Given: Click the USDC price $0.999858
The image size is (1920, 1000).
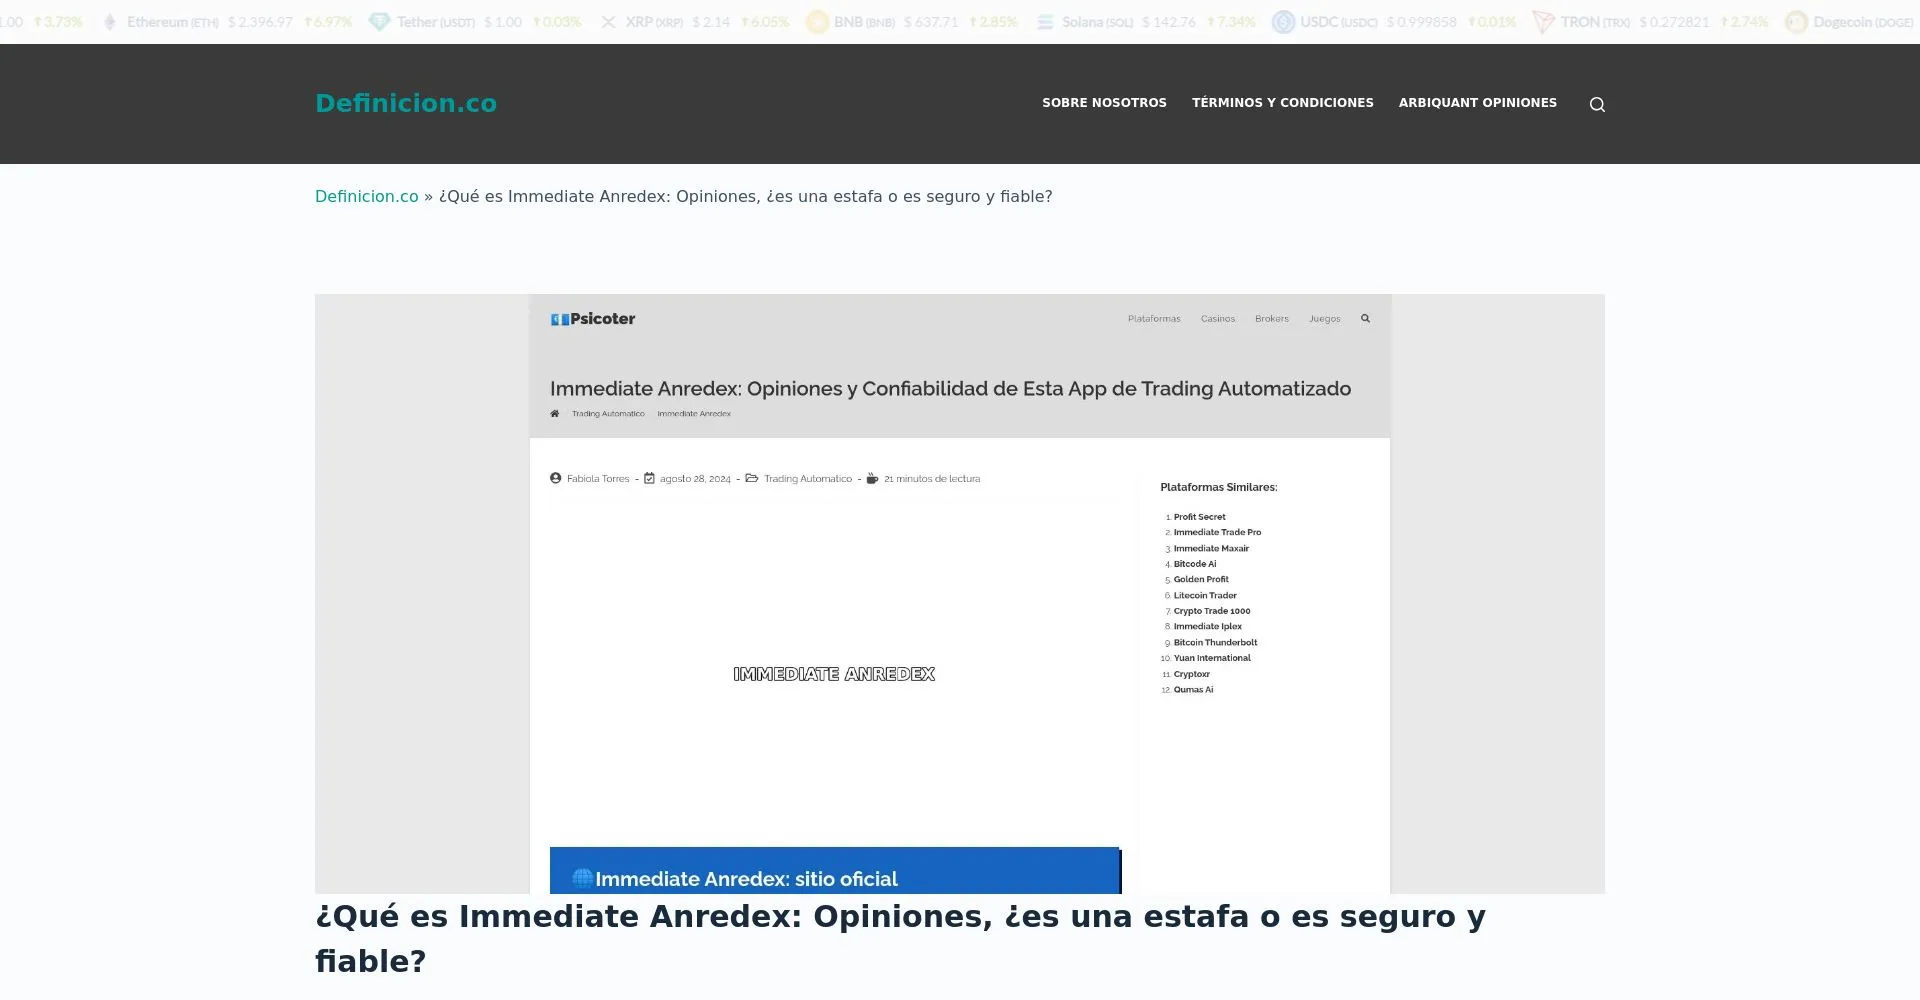Looking at the screenshot, I should pos(1421,22).
